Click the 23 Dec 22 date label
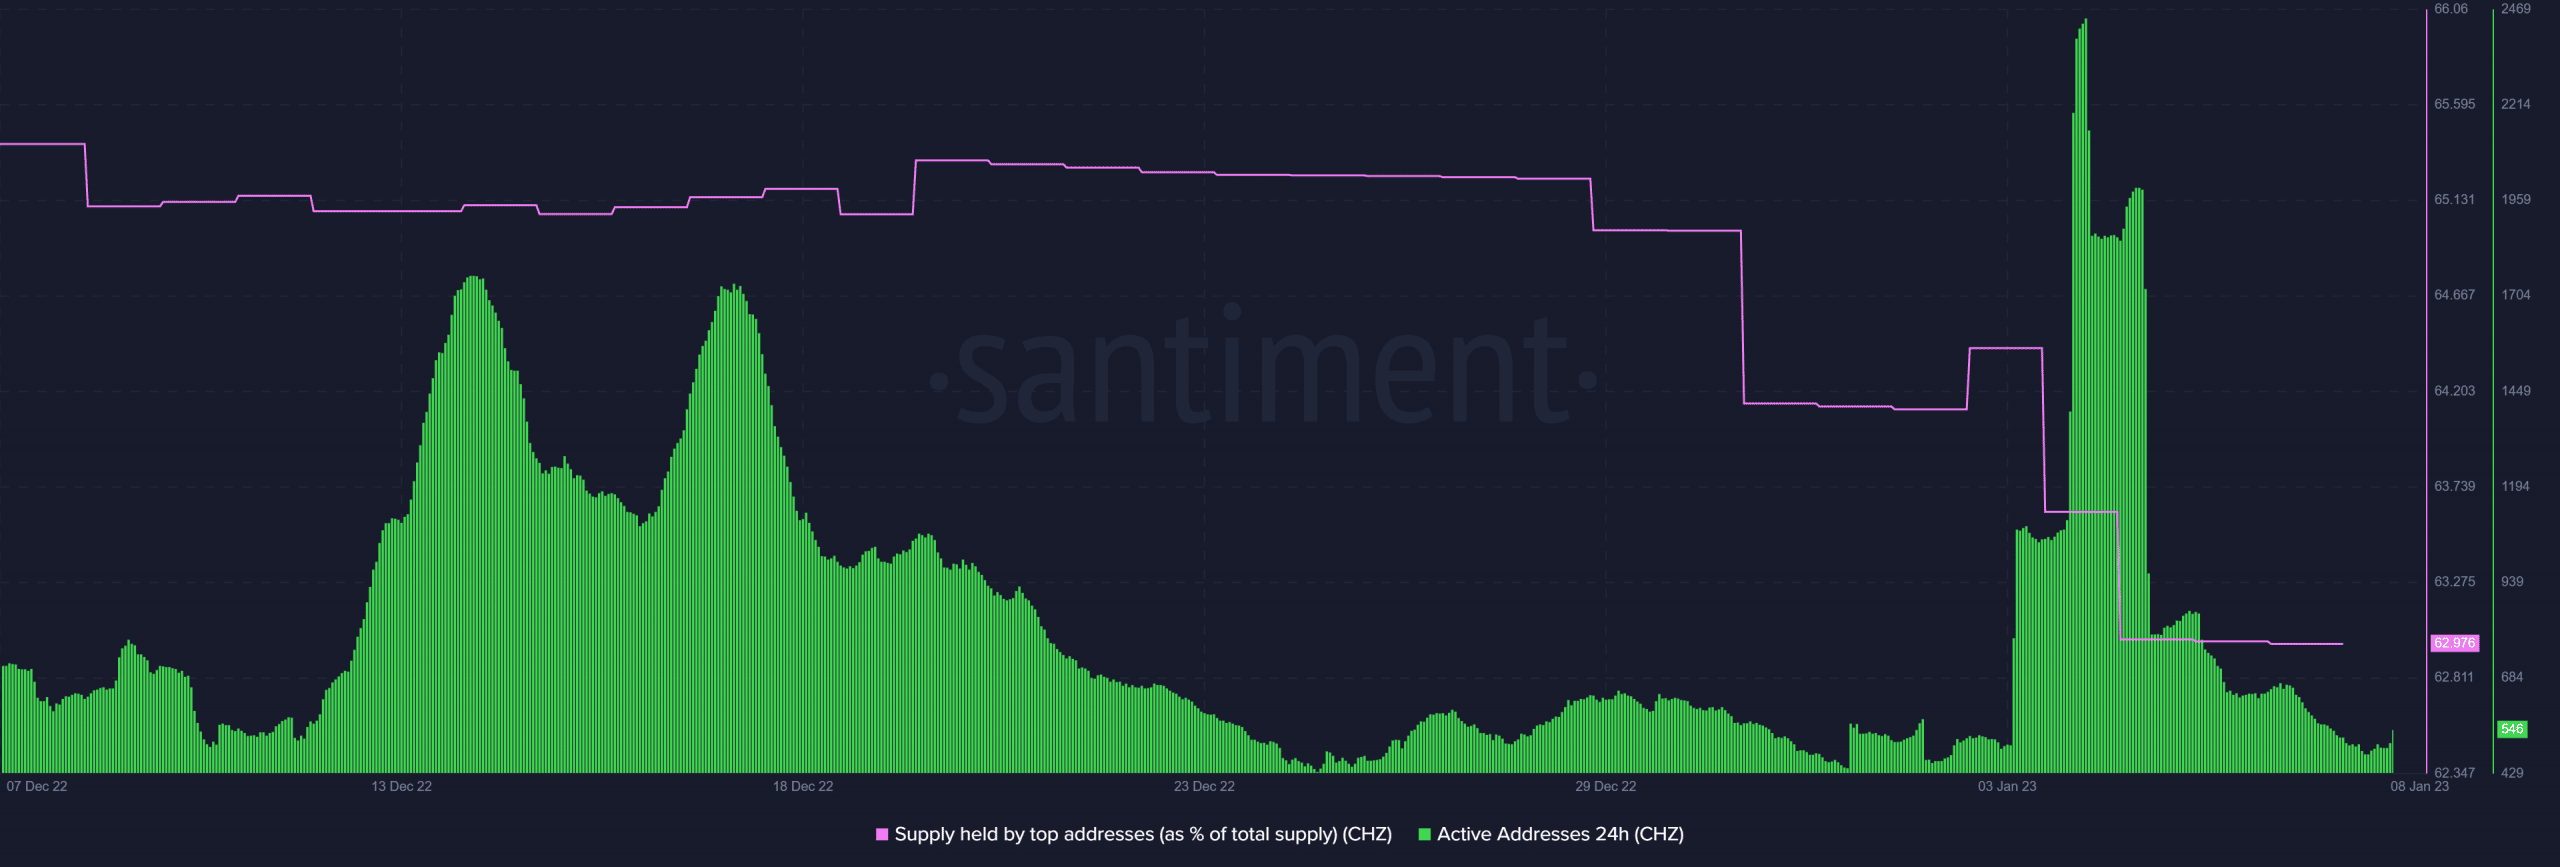Image resolution: width=2560 pixels, height=867 pixels. click(x=1204, y=786)
